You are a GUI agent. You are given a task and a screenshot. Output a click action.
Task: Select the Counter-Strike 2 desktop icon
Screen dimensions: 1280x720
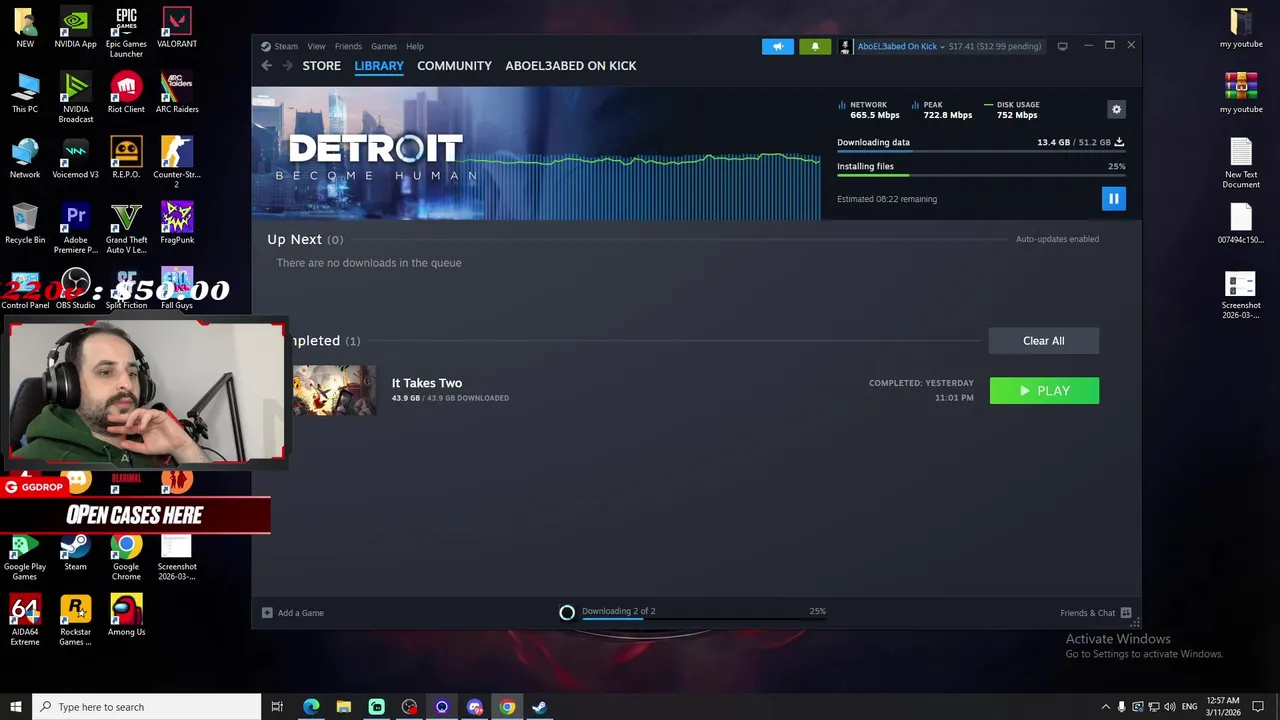[x=177, y=163]
